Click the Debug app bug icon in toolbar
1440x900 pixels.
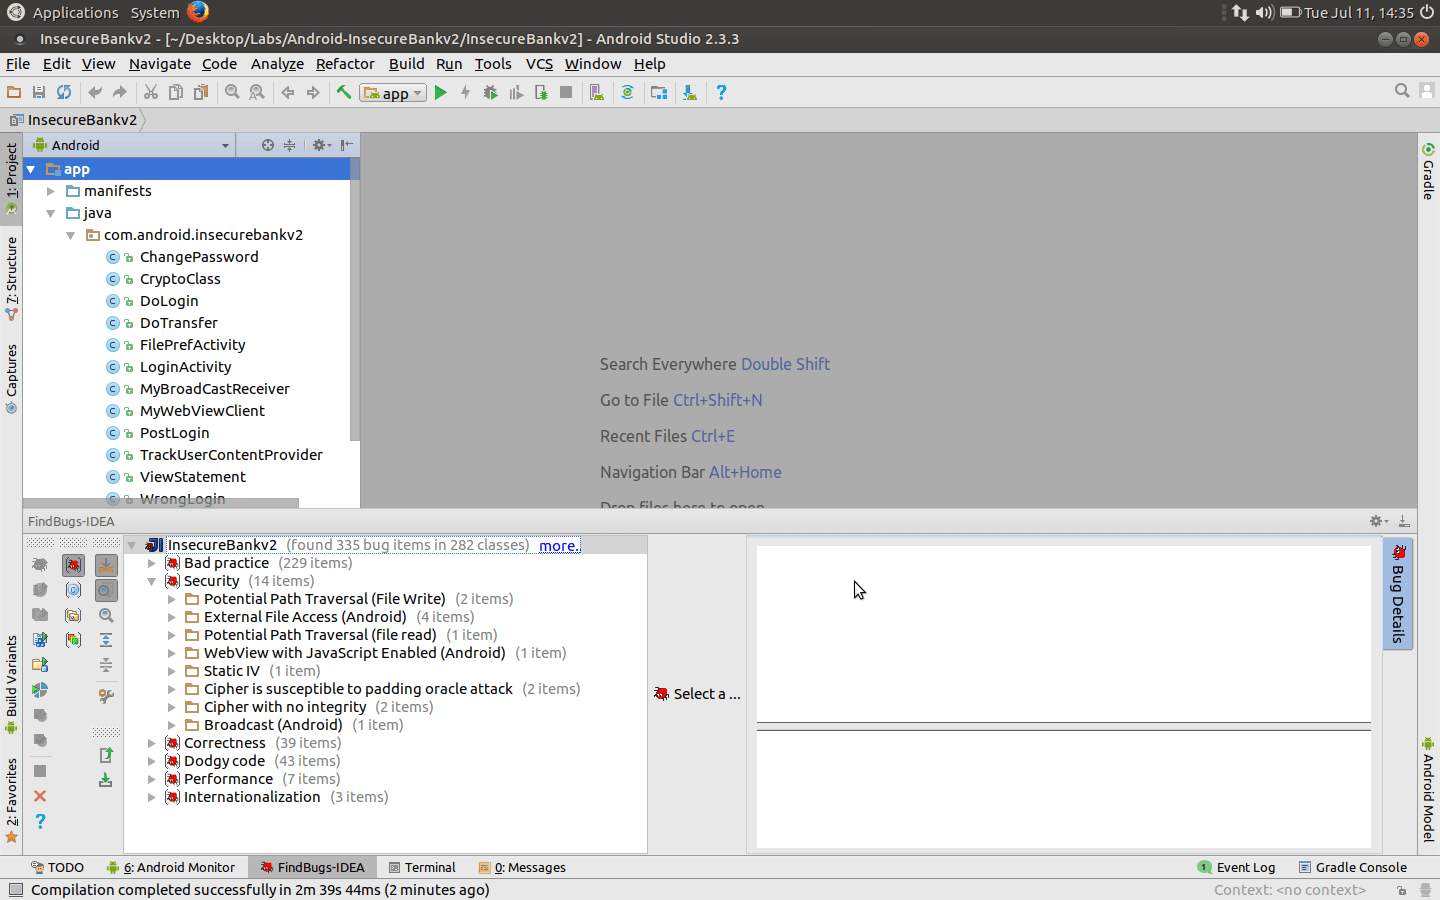point(490,92)
